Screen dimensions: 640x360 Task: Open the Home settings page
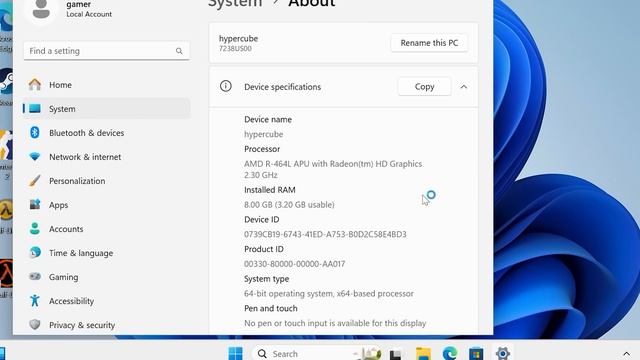[x=106, y=85]
